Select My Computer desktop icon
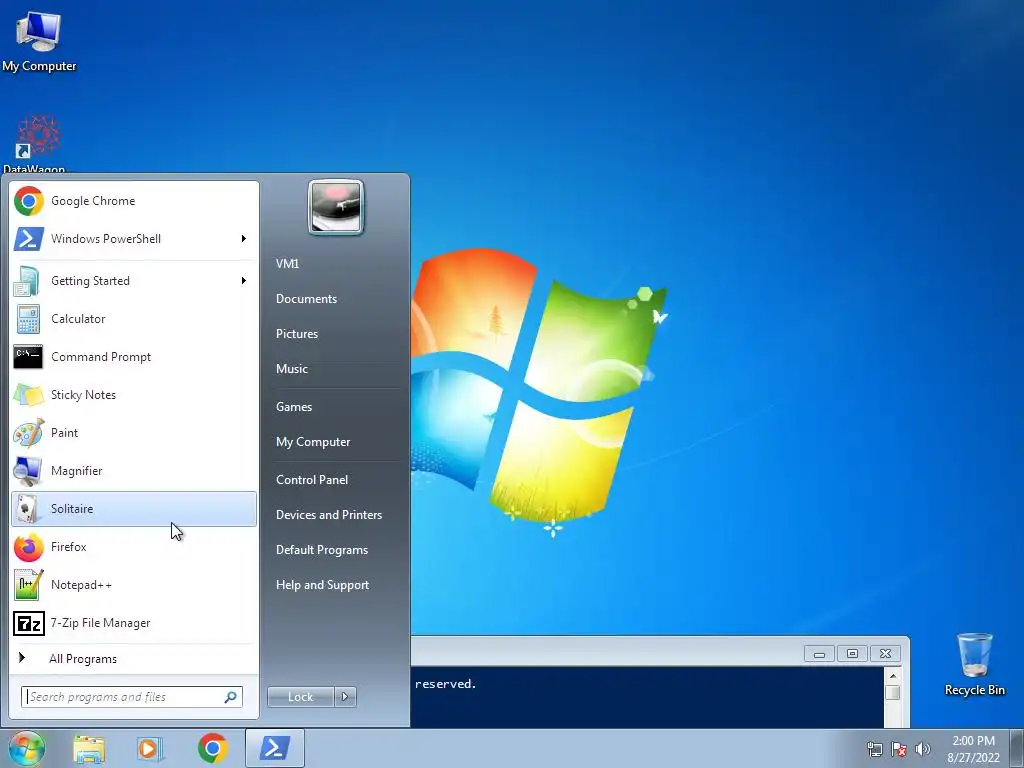The height and width of the screenshot is (768, 1024). (x=39, y=40)
